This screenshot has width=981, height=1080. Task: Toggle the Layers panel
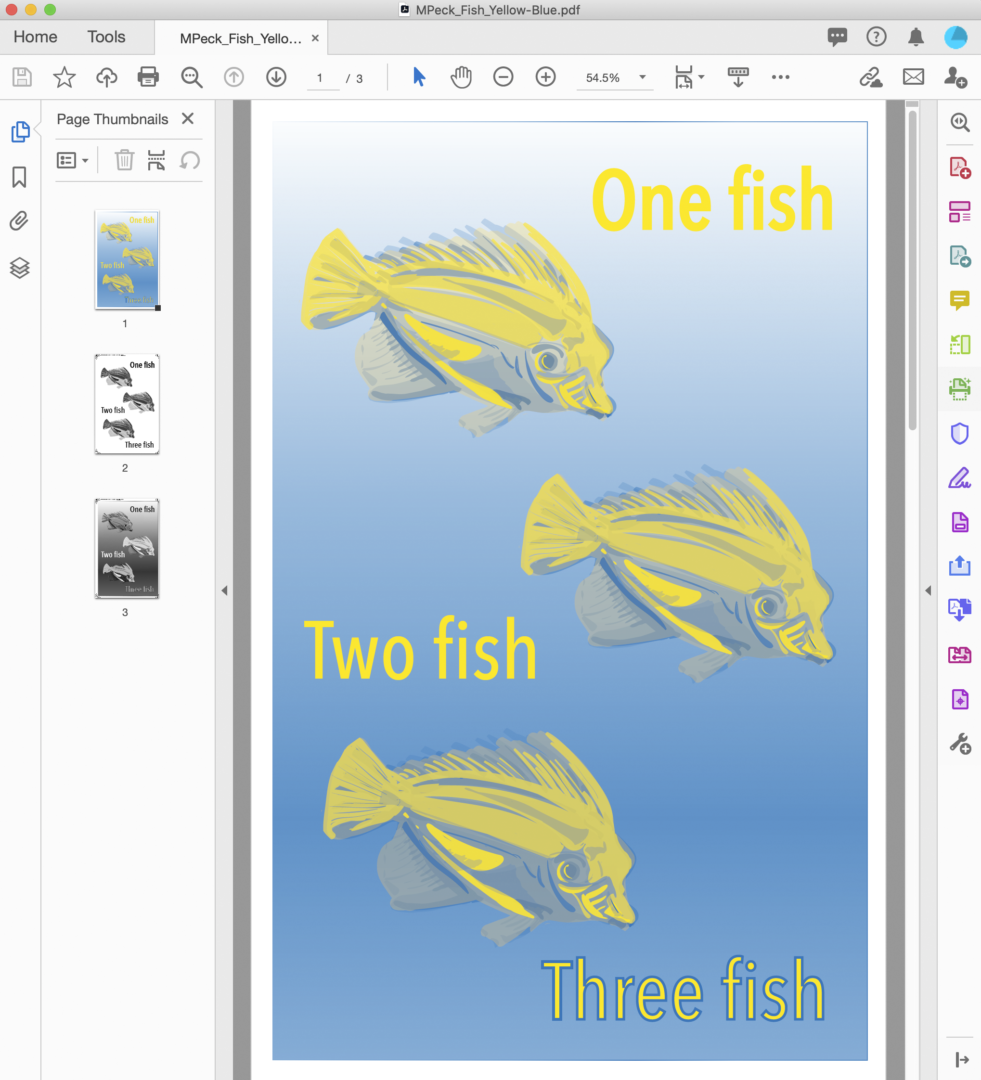21,267
